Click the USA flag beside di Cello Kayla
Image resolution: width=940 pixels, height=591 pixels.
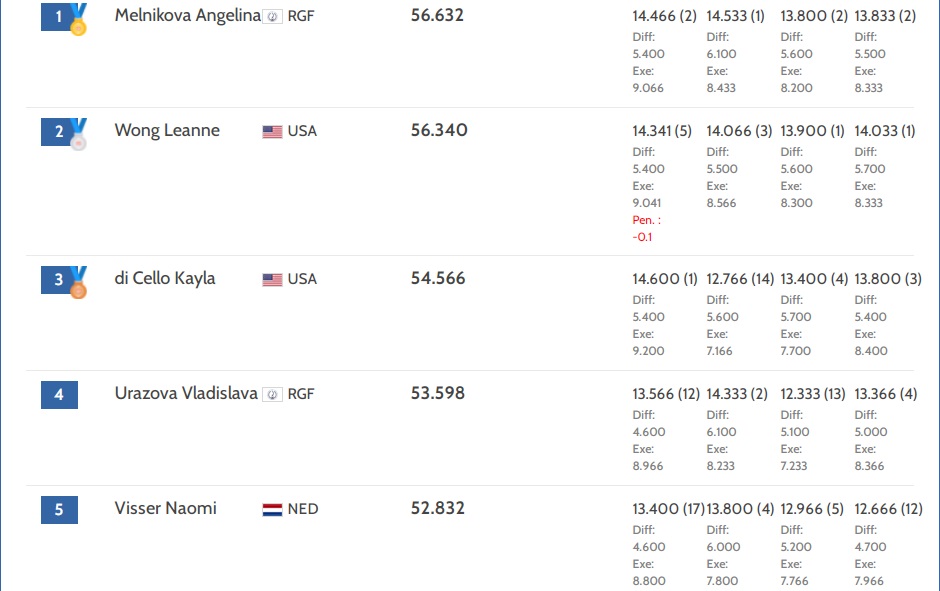click(272, 279)
